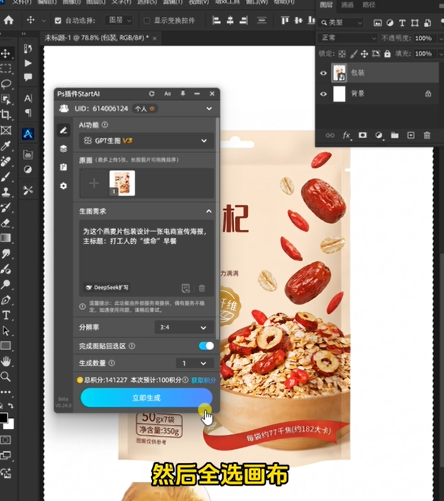
Task: Click inside the 生图需求 prompt text area
Action: click(146, 258)
